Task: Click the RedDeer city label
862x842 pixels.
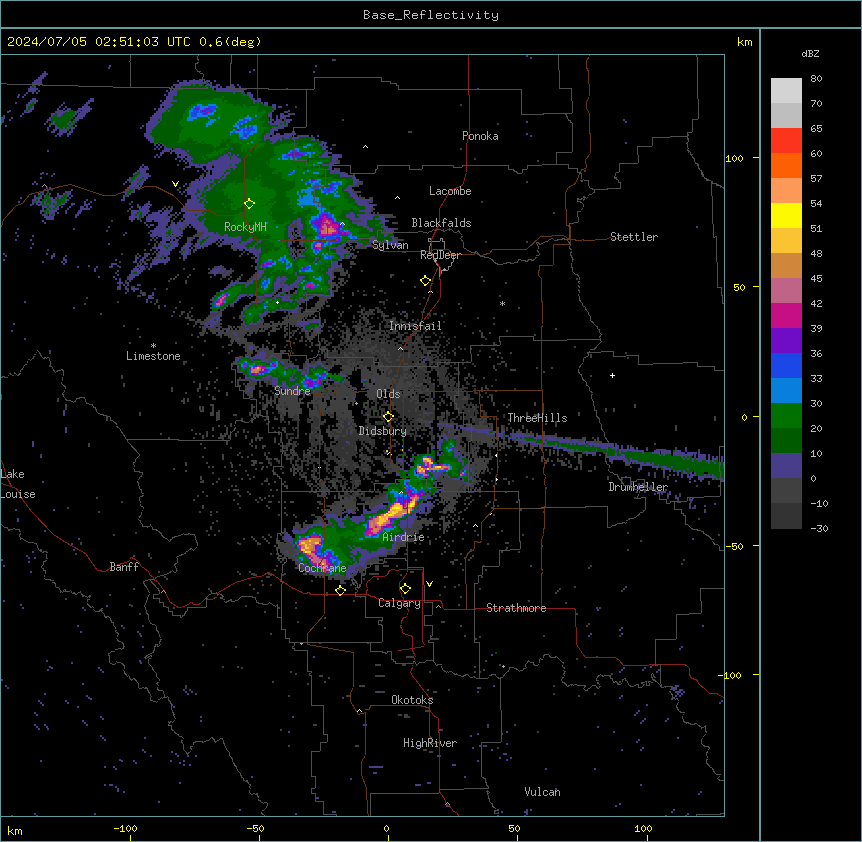Action: [x=440, y=255]
